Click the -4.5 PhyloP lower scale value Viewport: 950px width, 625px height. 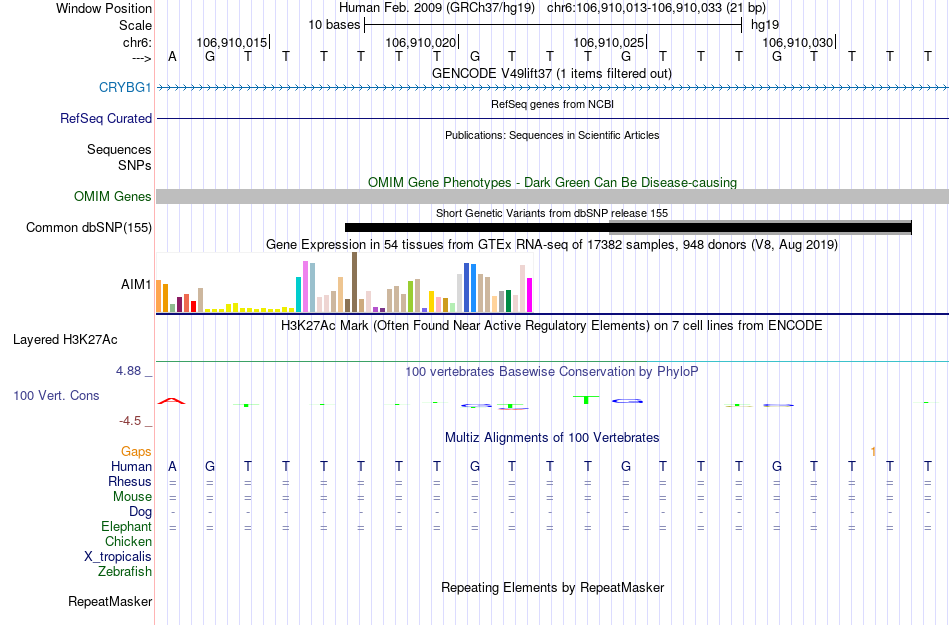click(130, 420)
